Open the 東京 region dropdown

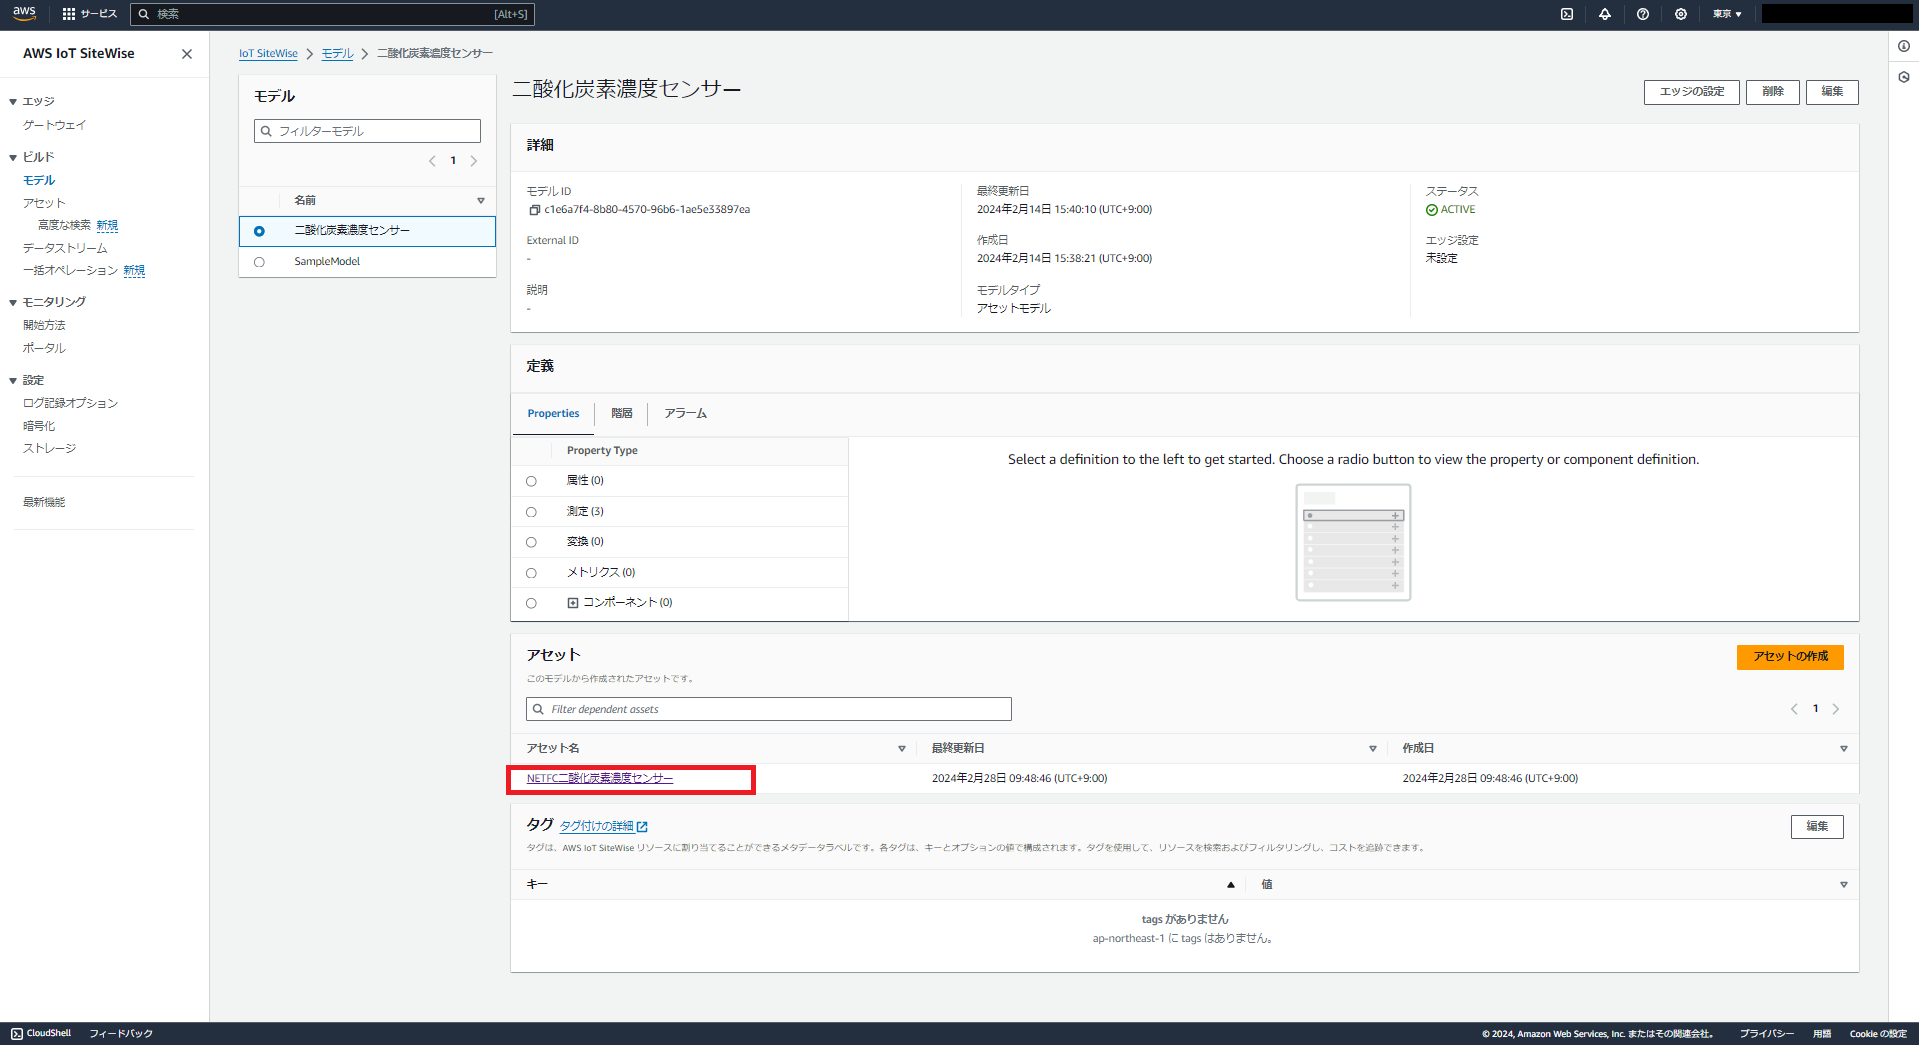[x=1727, y=14]
